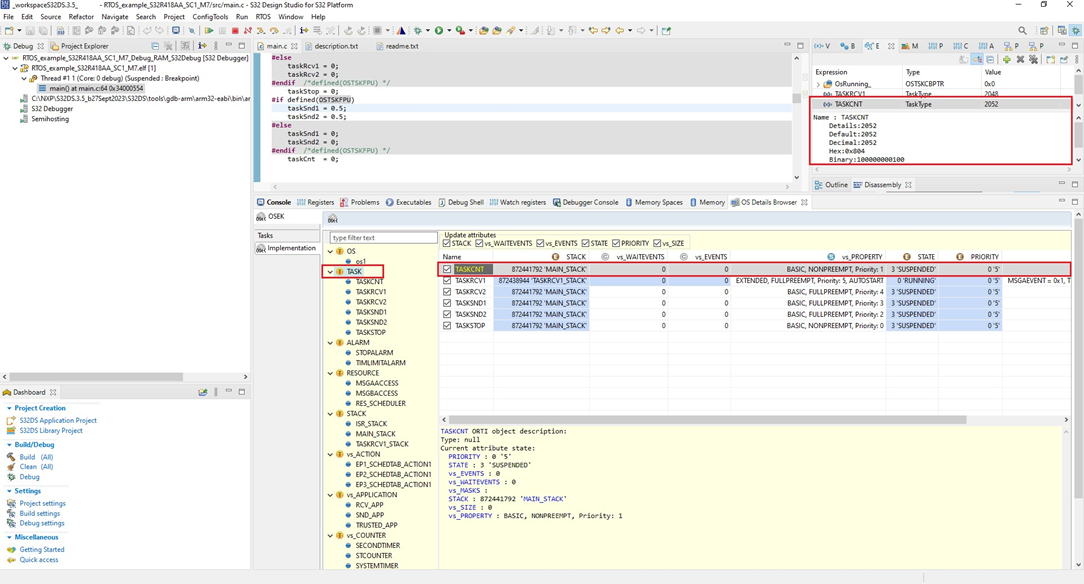Image resolution: width=1084 pixels, height=584 pixels.
Task: Select the Resume debug toolbar icon
Action: [209, 31]
